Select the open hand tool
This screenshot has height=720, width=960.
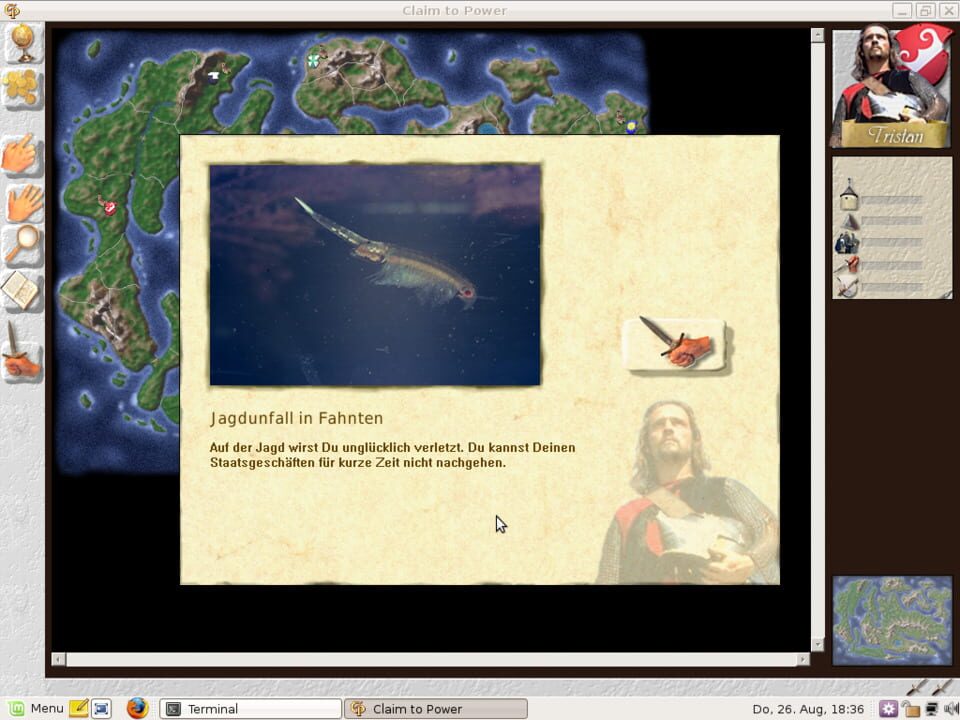(x=22, y=203)
